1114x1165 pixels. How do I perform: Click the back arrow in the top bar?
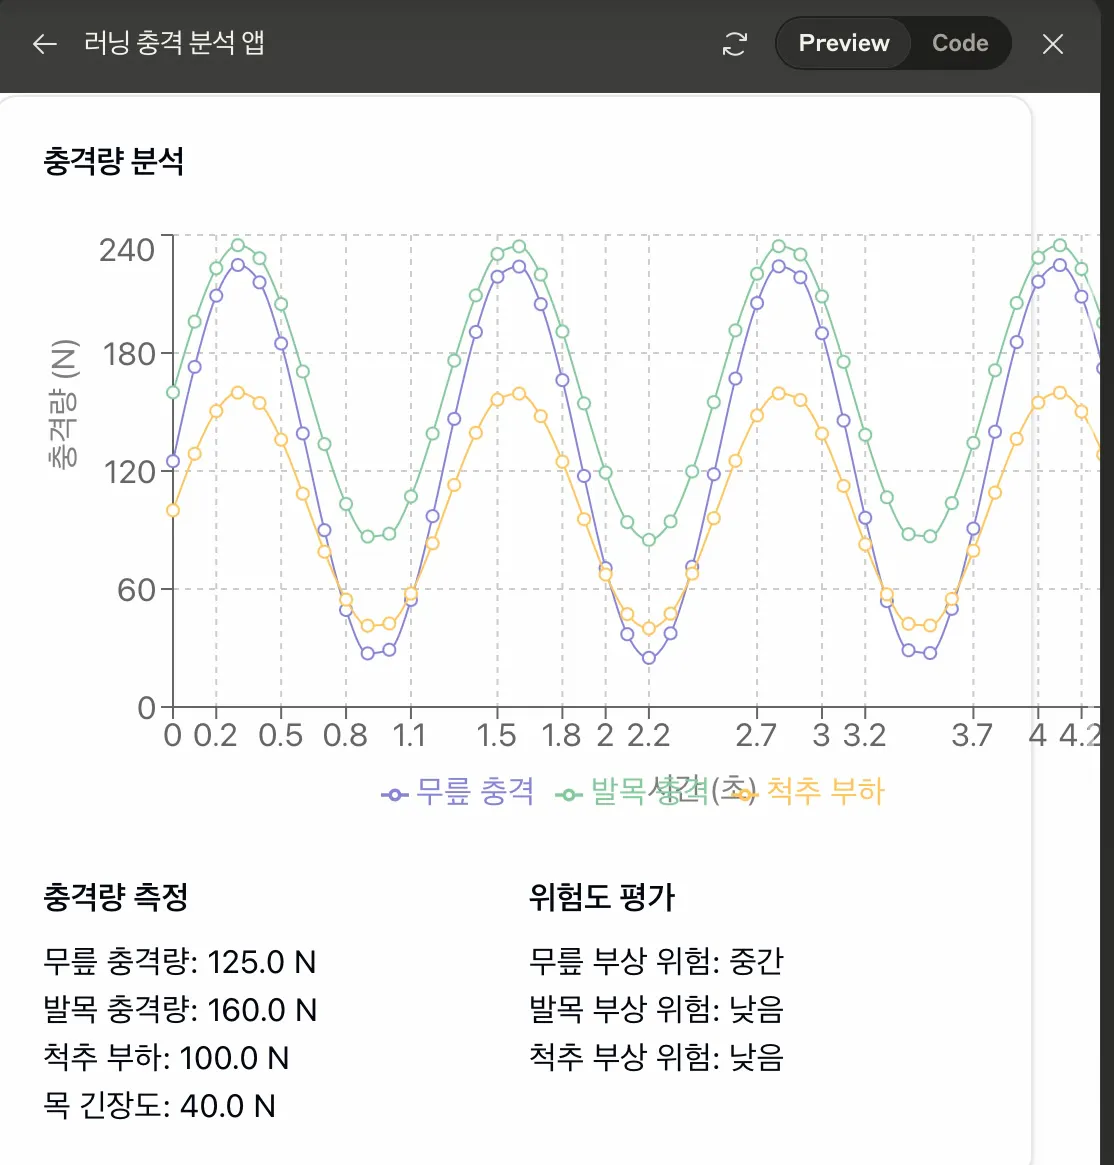[44, 44]
